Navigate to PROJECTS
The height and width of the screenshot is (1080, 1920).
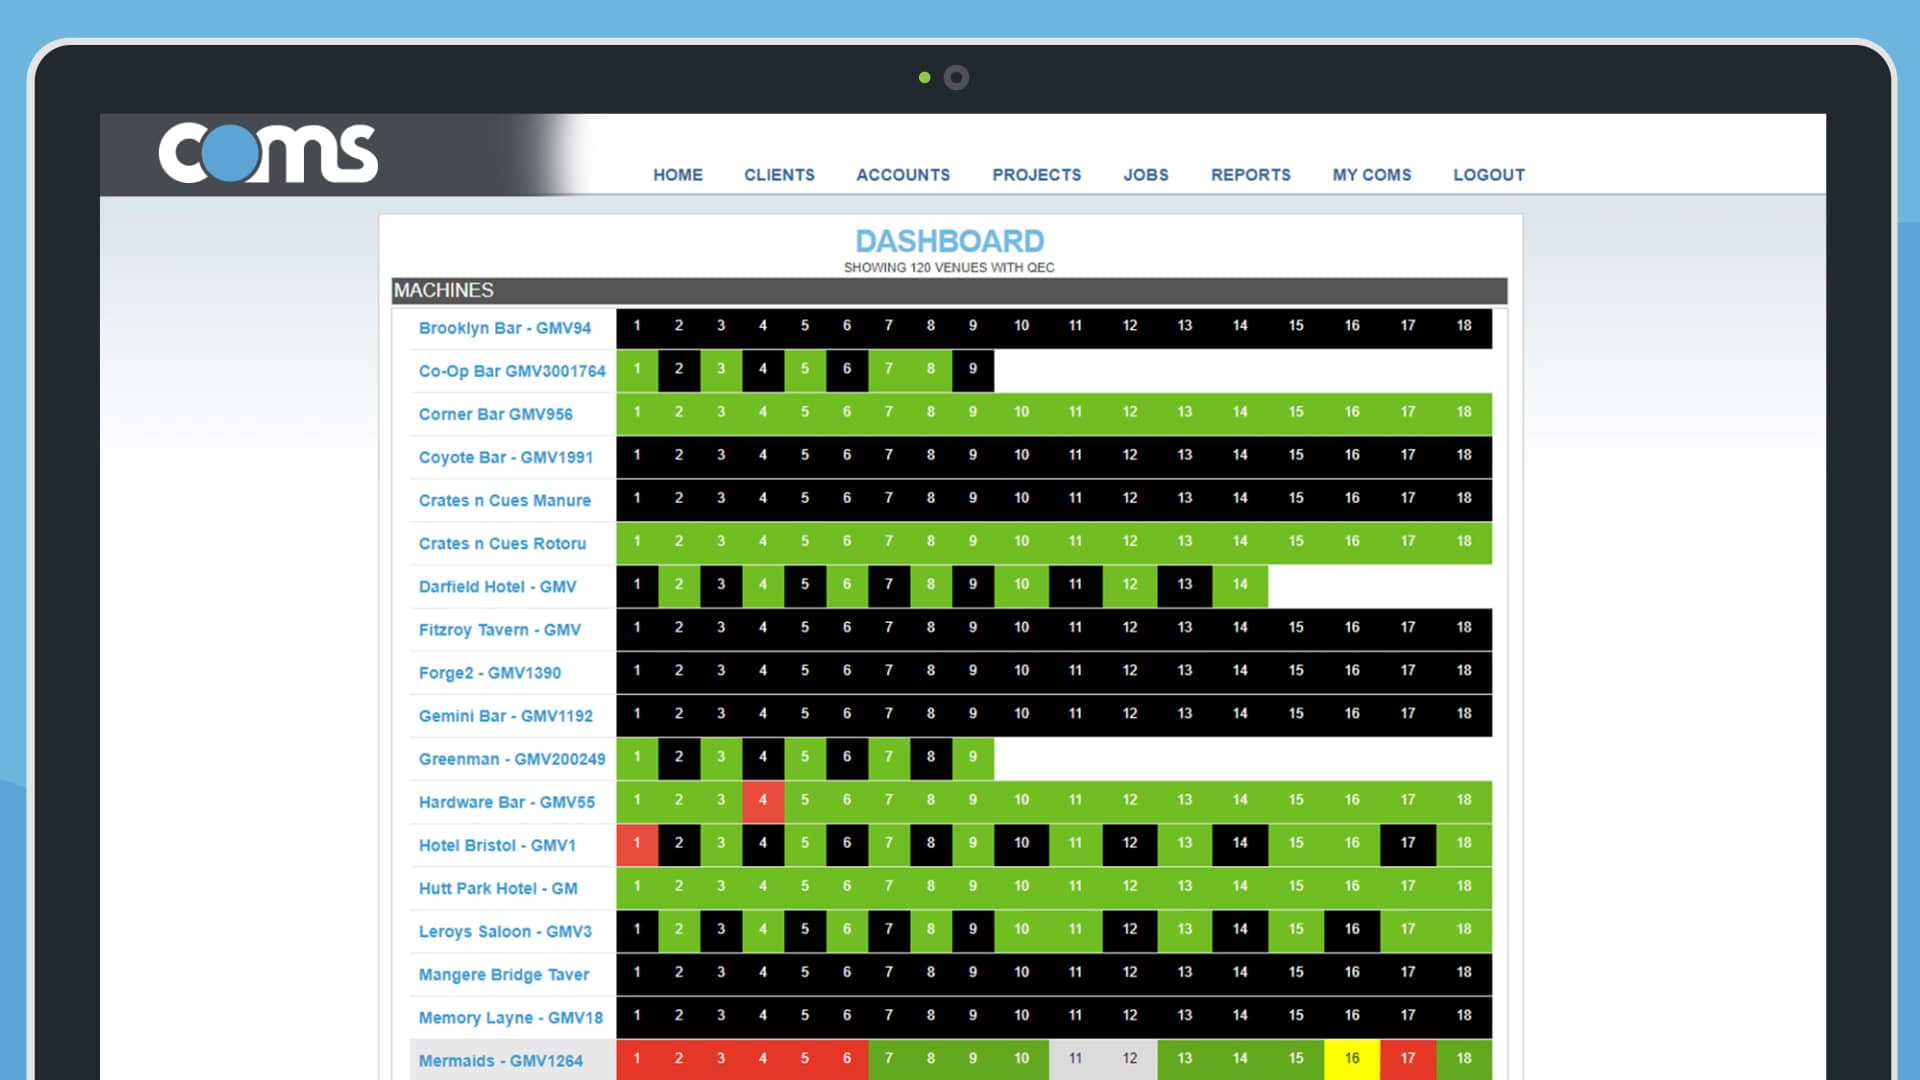1036,175
